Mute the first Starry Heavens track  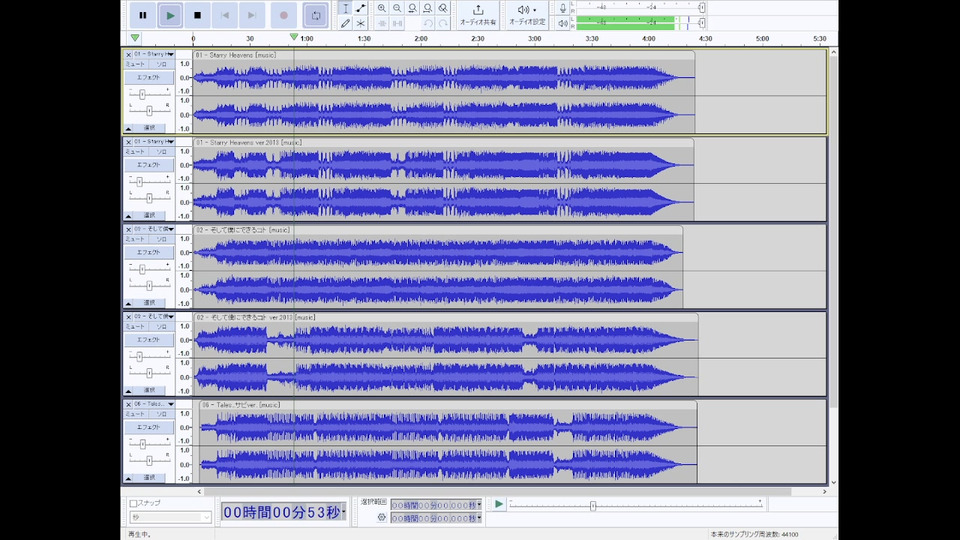135,65
